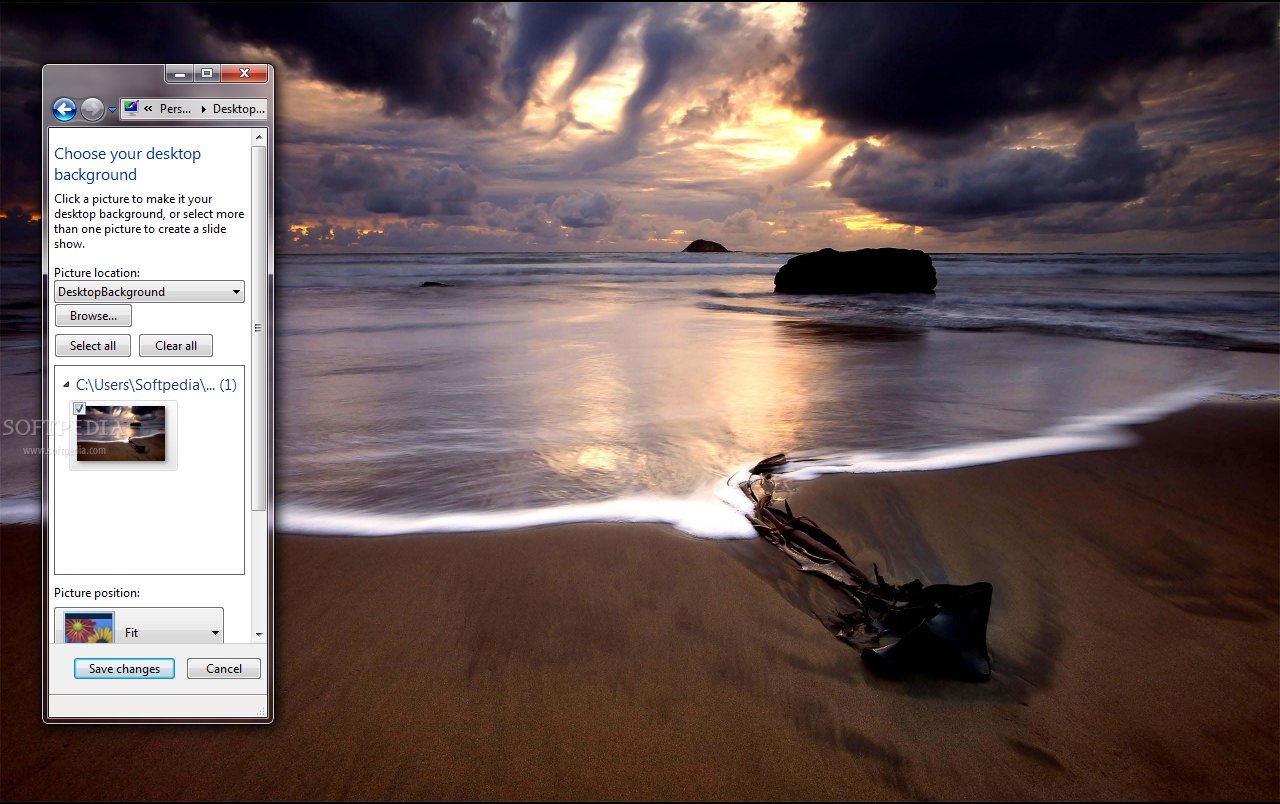
Task: Click Save changes button
Action: click(124, 669)
